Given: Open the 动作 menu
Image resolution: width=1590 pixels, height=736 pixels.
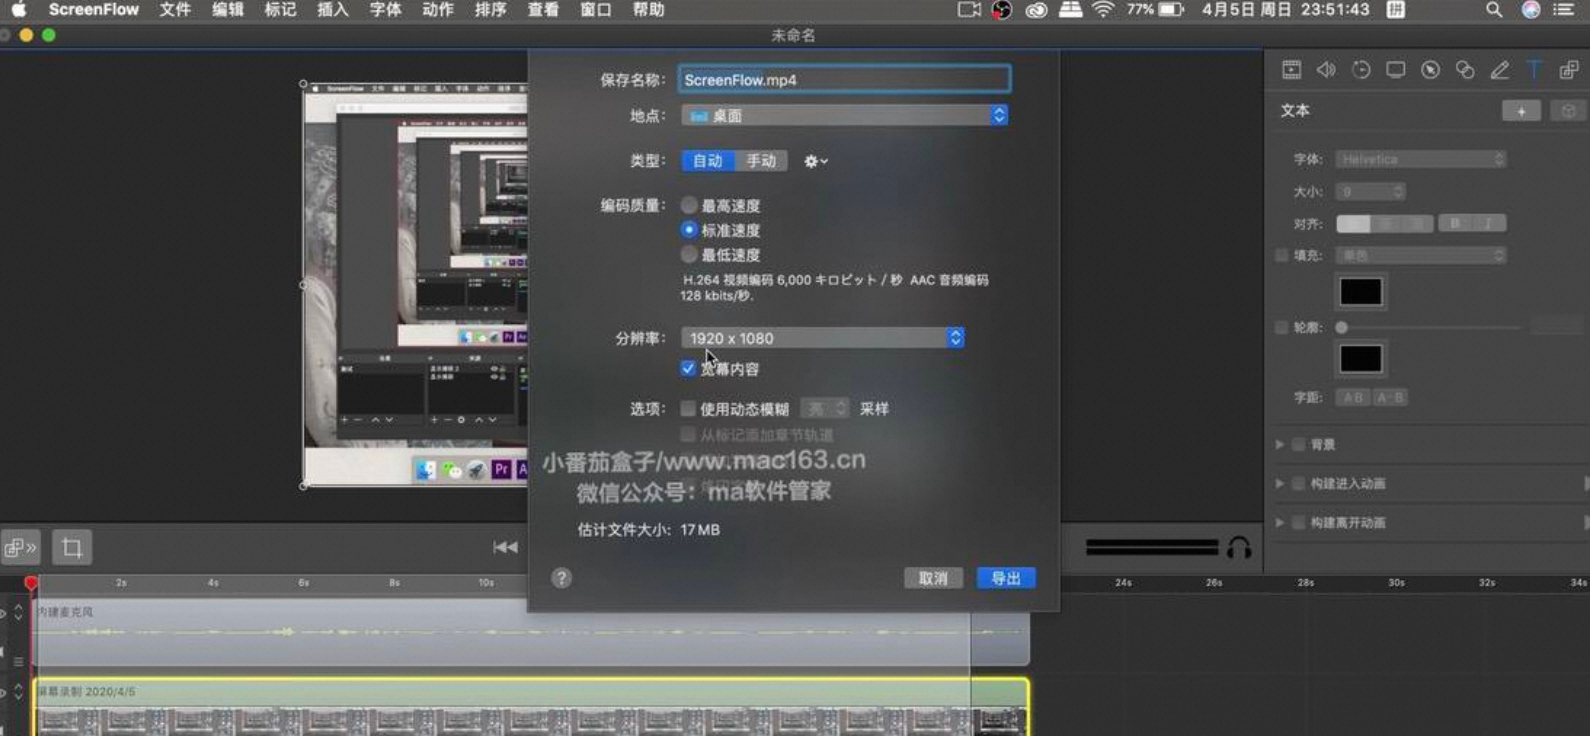Looking at the screenshot, I should 438,10.
